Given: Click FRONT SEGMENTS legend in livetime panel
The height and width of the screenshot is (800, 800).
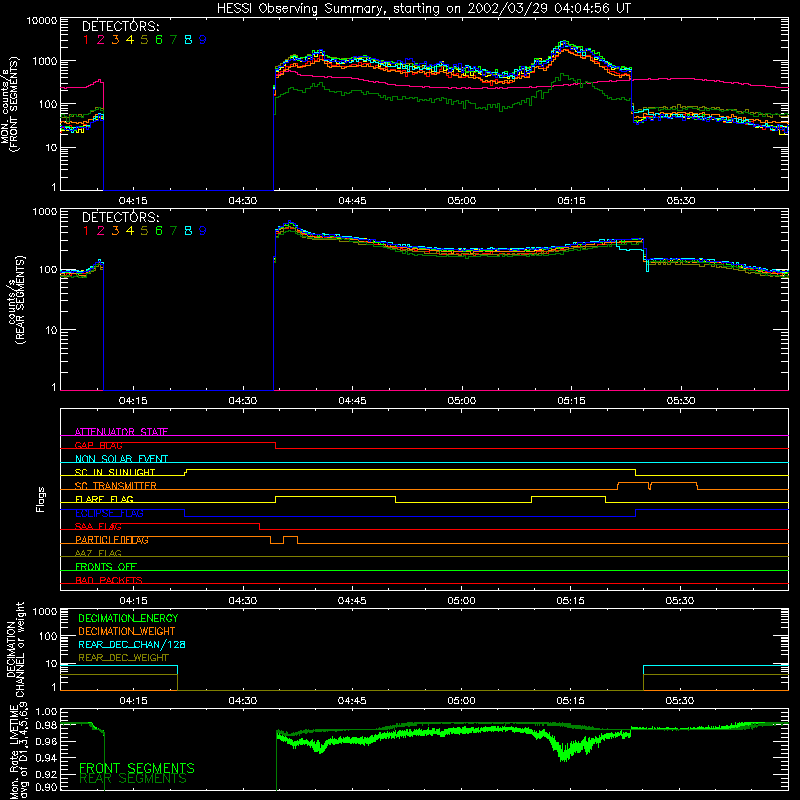Looking at the screenshot, I should (137, 768).
